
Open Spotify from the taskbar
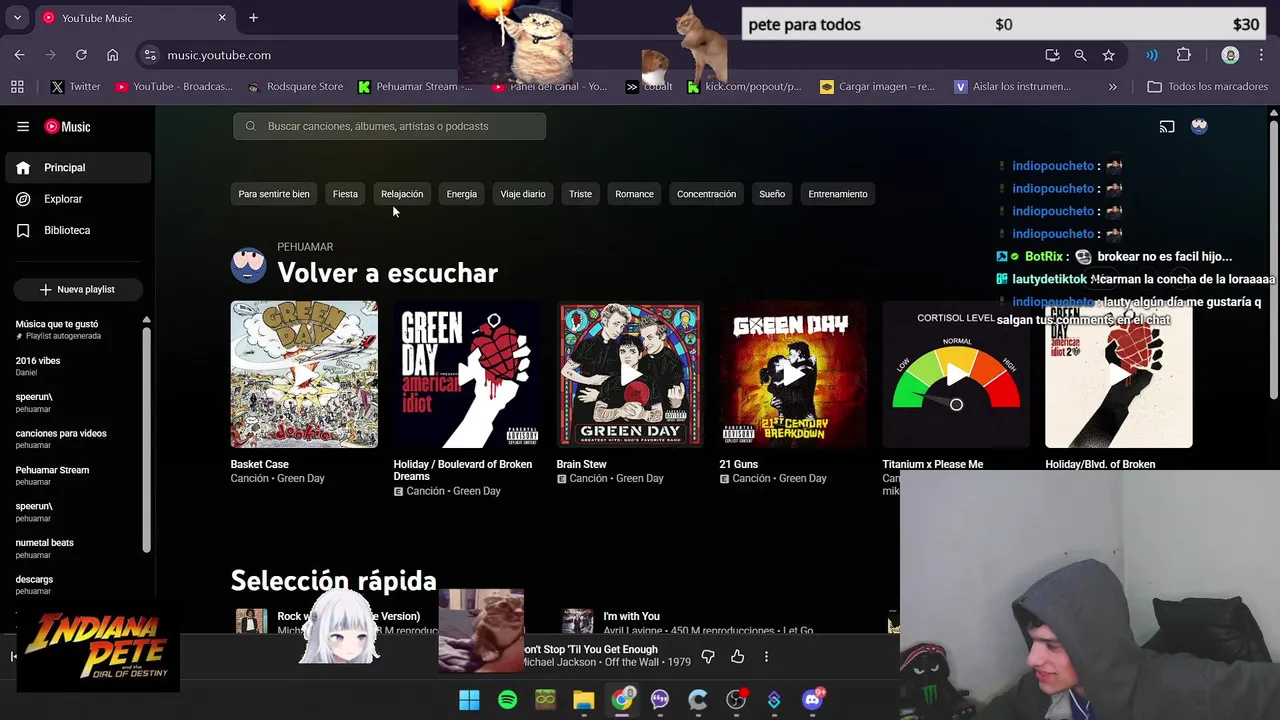pos(507,700)
